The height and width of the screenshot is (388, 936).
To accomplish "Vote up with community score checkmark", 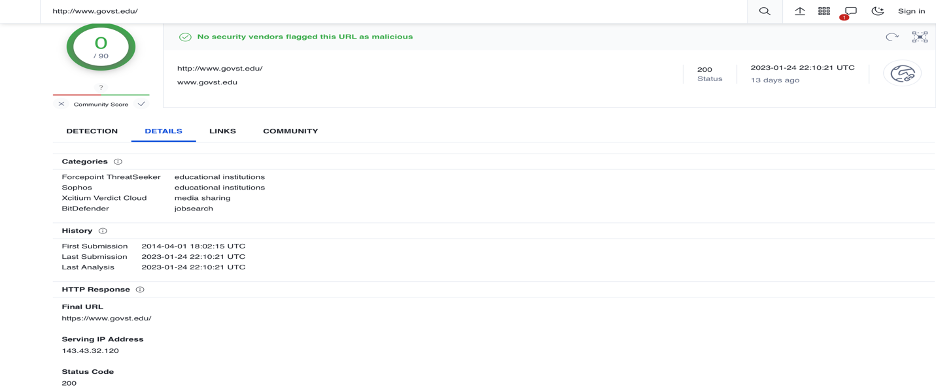I will pos(141,104).
